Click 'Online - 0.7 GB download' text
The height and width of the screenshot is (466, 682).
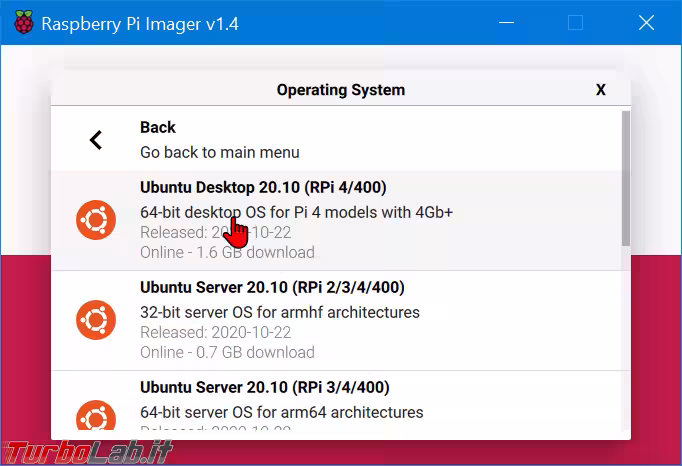[227, 352]
